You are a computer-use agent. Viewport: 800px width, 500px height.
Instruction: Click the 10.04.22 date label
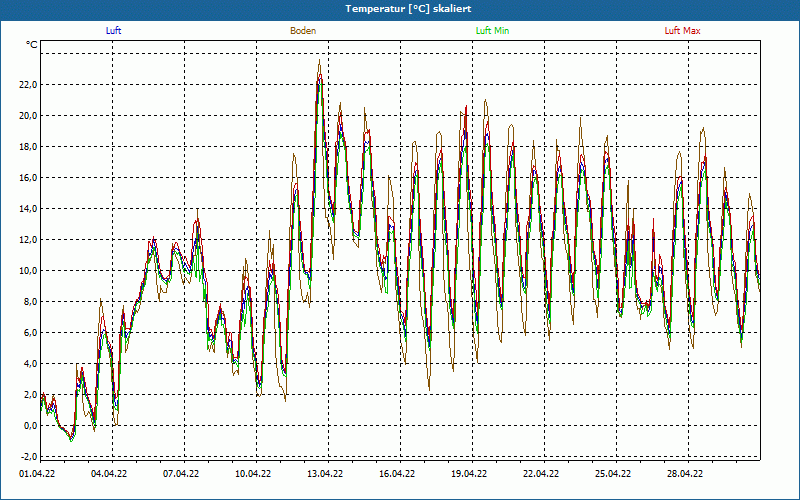click(x=253, y=473)
